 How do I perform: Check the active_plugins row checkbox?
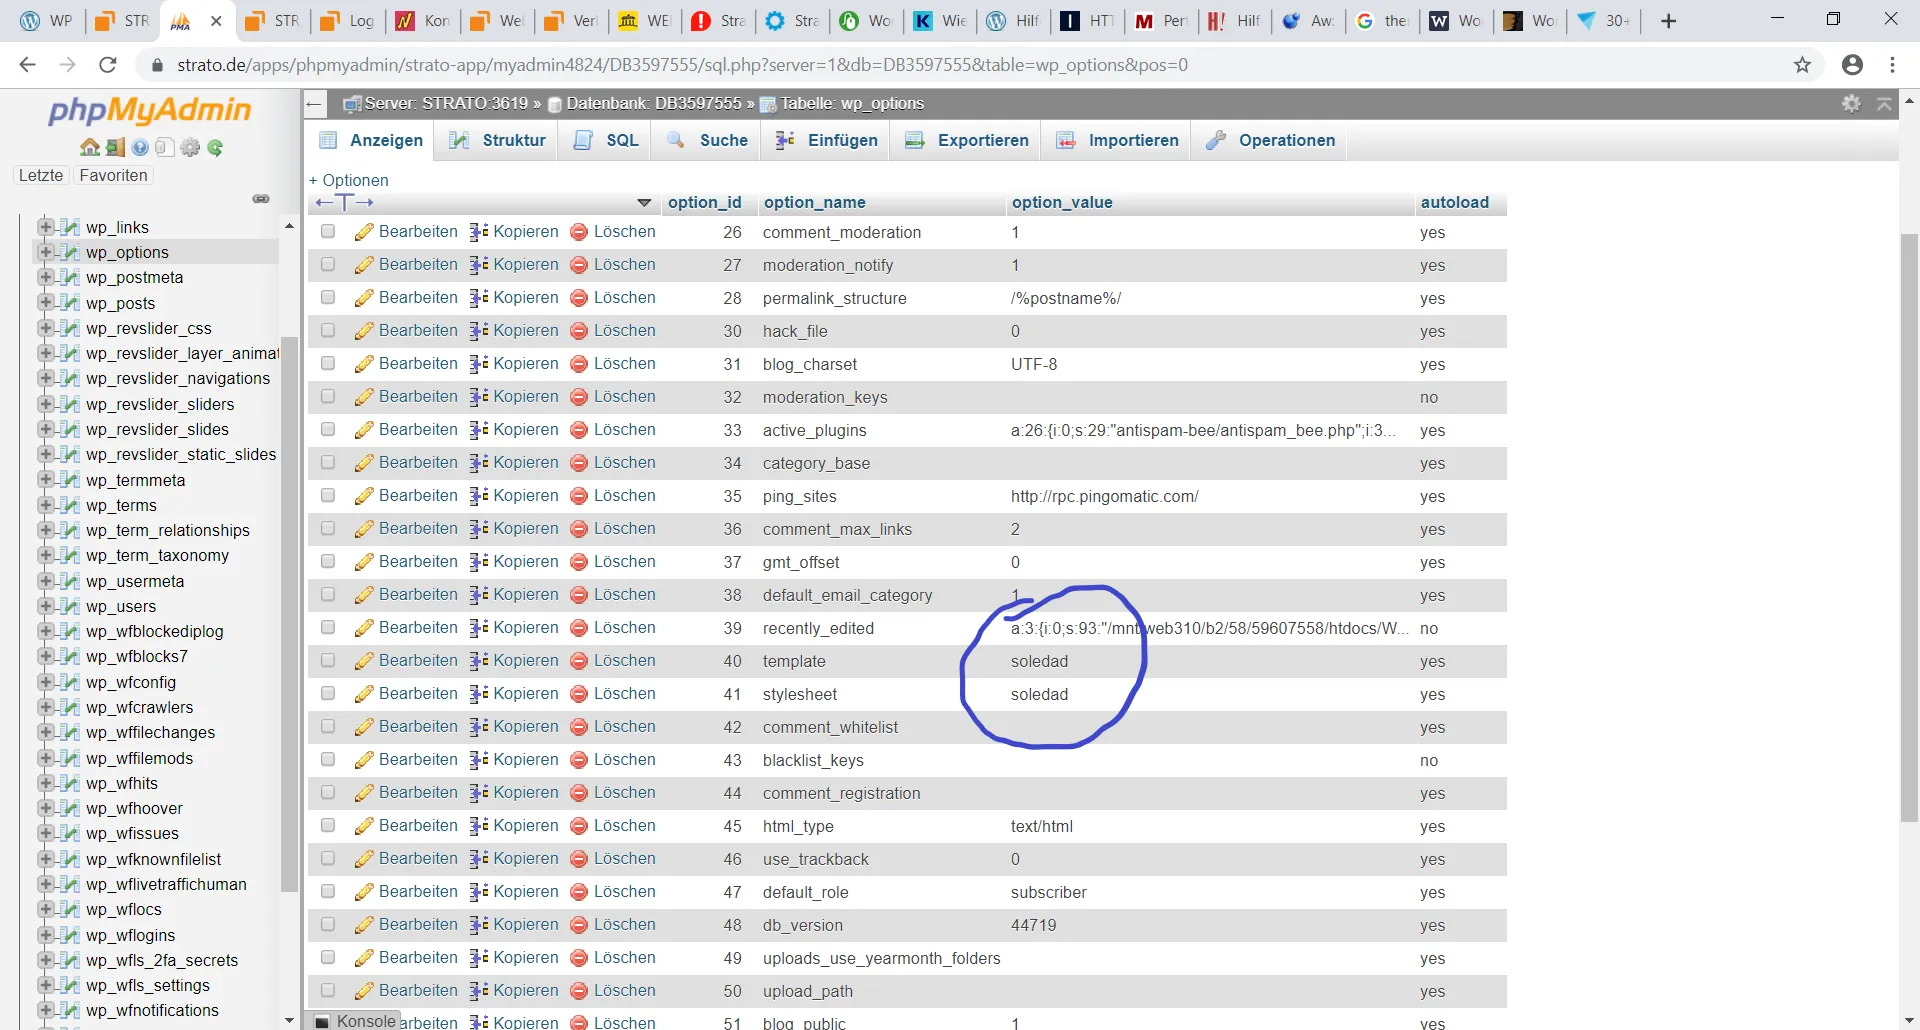coord(328,430)
